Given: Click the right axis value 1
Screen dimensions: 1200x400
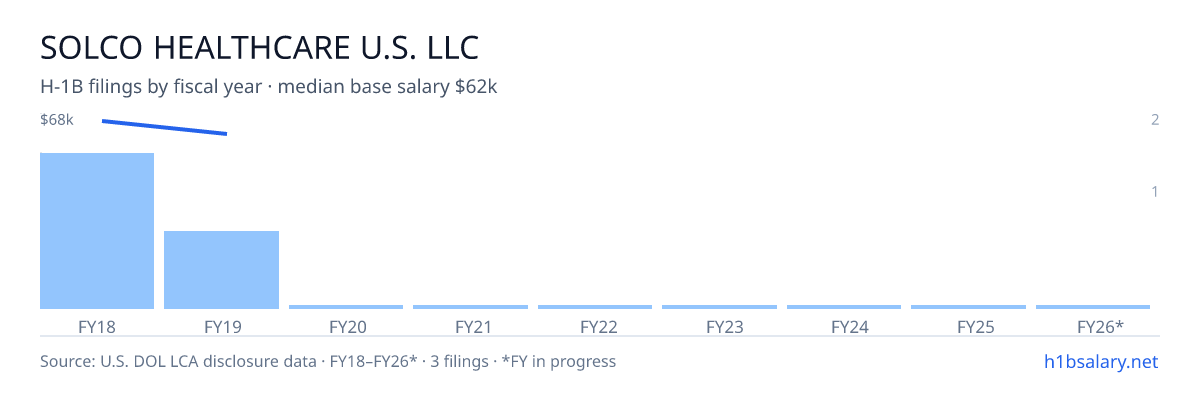Looking at the screenshot, I should 1155,191.
